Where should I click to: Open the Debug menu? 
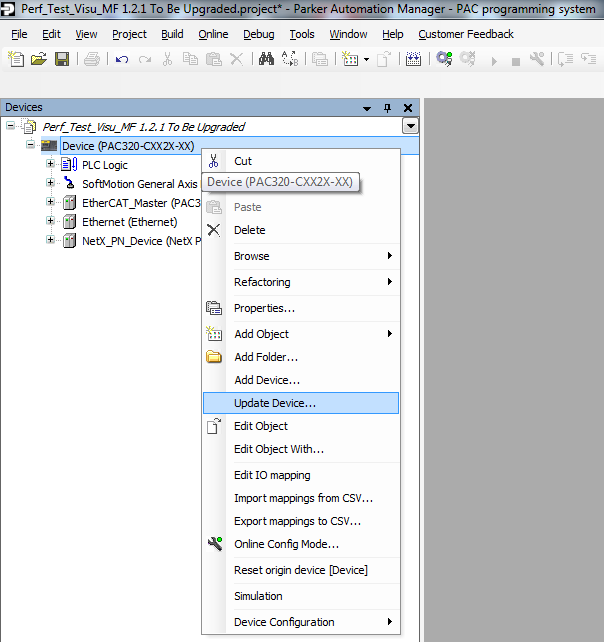click(x=258, y=34)
